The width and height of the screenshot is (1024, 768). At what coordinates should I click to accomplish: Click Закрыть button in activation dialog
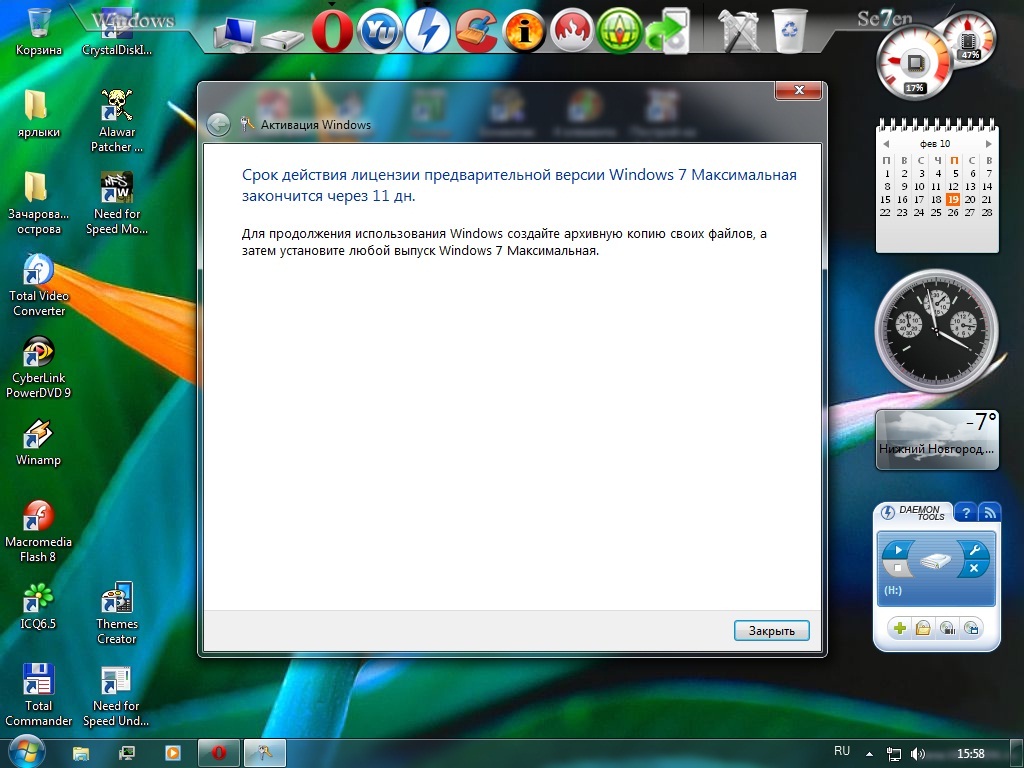[x=771, y=630]
